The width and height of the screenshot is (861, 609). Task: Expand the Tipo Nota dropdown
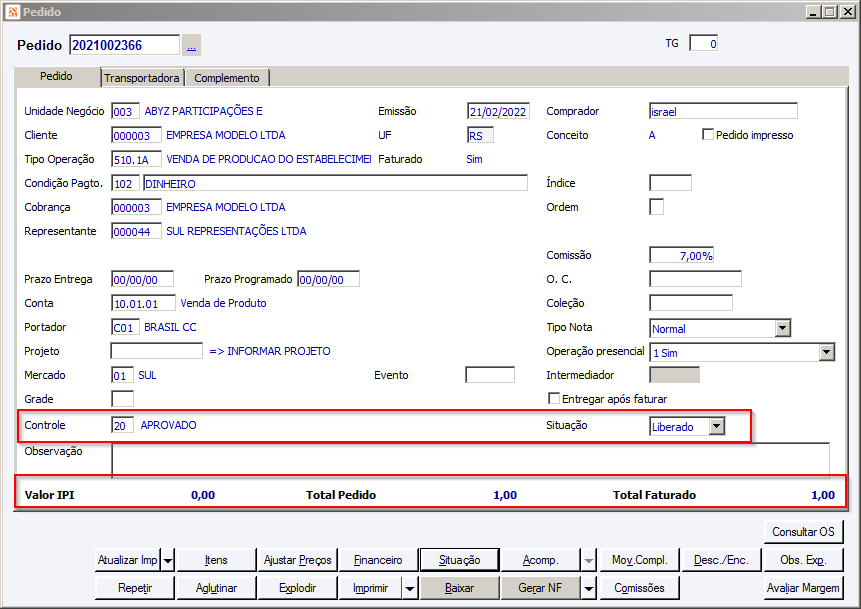(x=782, y=328)
